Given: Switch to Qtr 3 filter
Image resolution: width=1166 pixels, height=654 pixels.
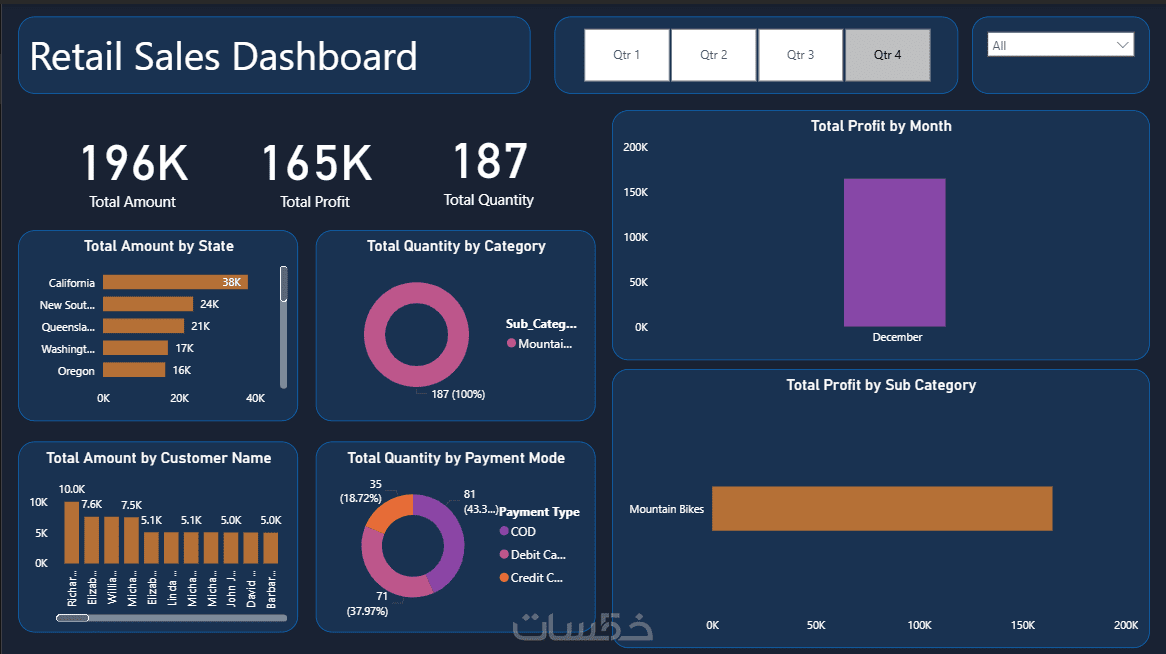Looking at the screenshot, I should pos(800,55).
